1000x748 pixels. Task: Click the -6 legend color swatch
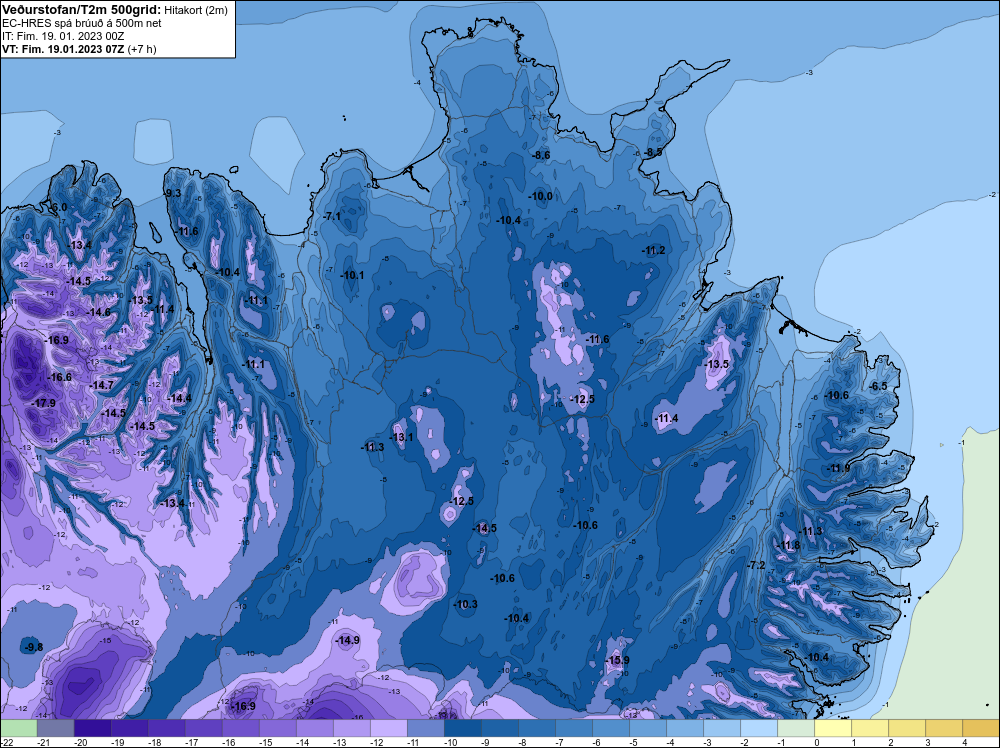(610, 728)
